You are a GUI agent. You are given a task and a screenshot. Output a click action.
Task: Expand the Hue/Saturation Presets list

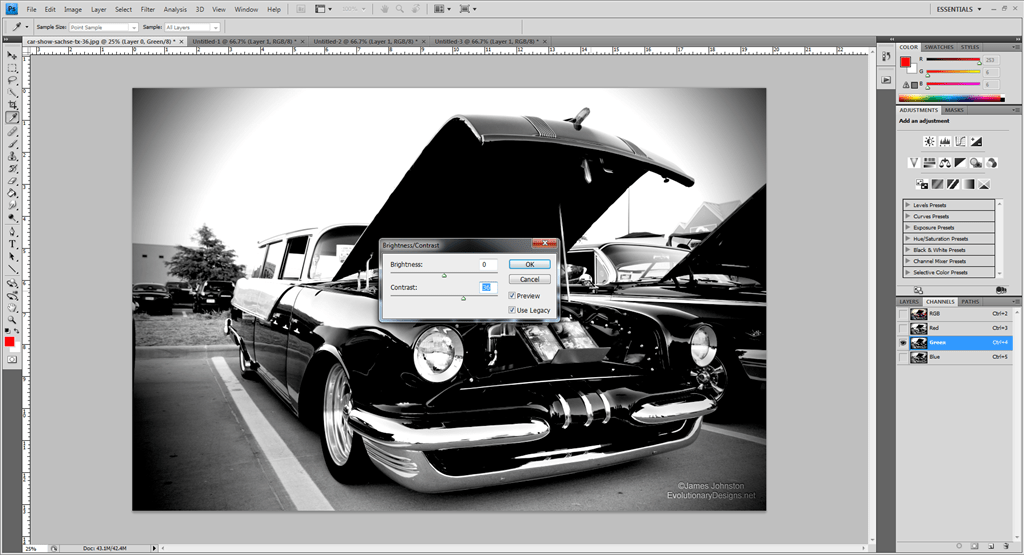click(907, 239)
